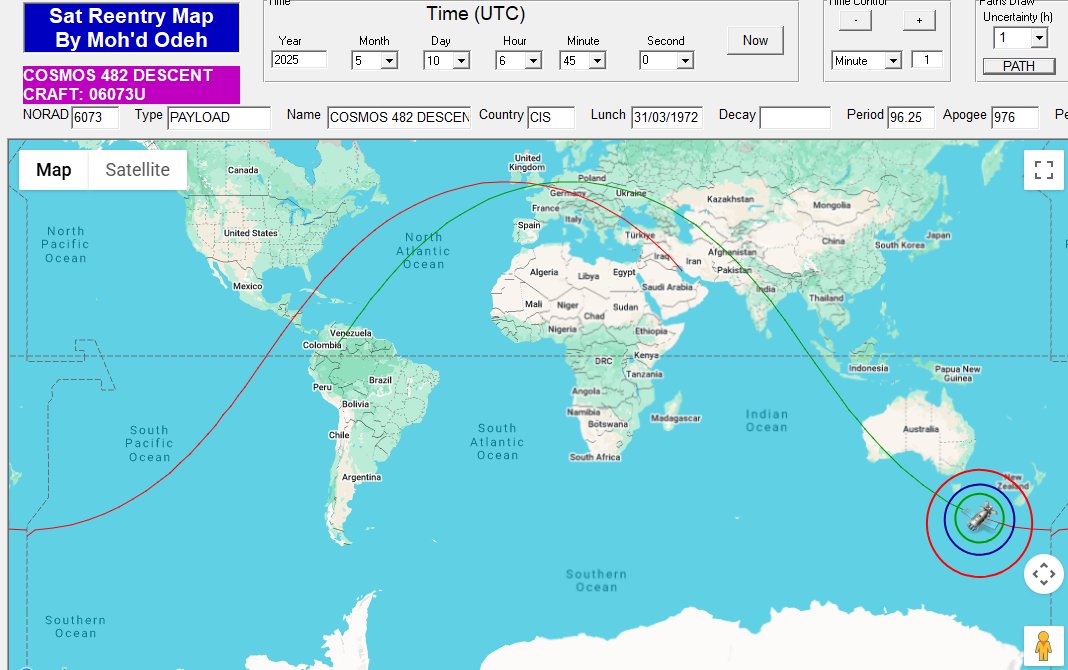The image size is (1068, 670).
Task: Open the time unit dropdown showing Minute
Action: coord(892,61)
